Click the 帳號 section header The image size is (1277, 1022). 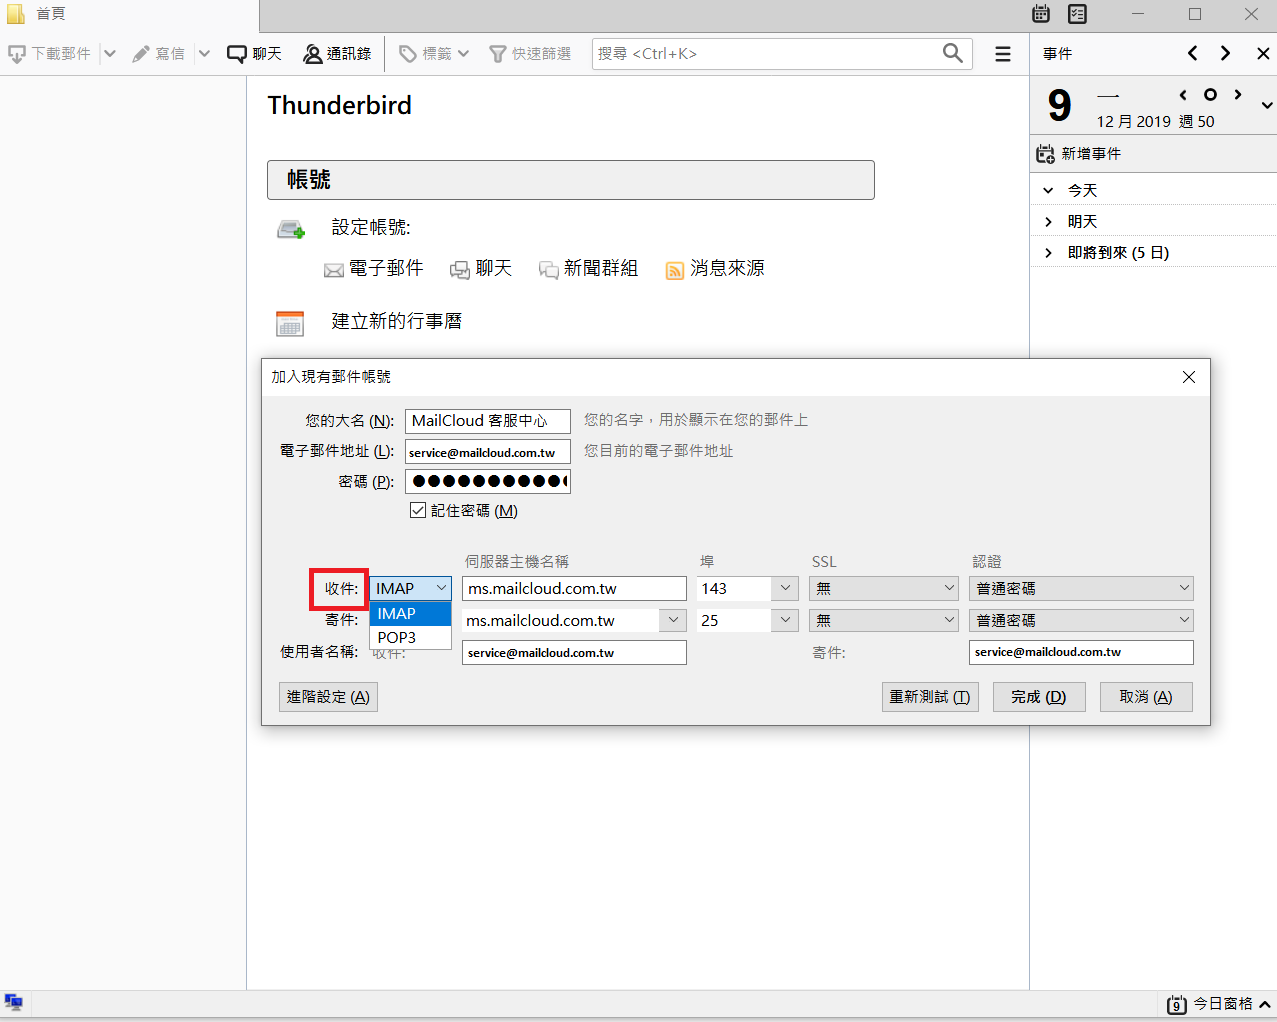[x=571, y=180]
